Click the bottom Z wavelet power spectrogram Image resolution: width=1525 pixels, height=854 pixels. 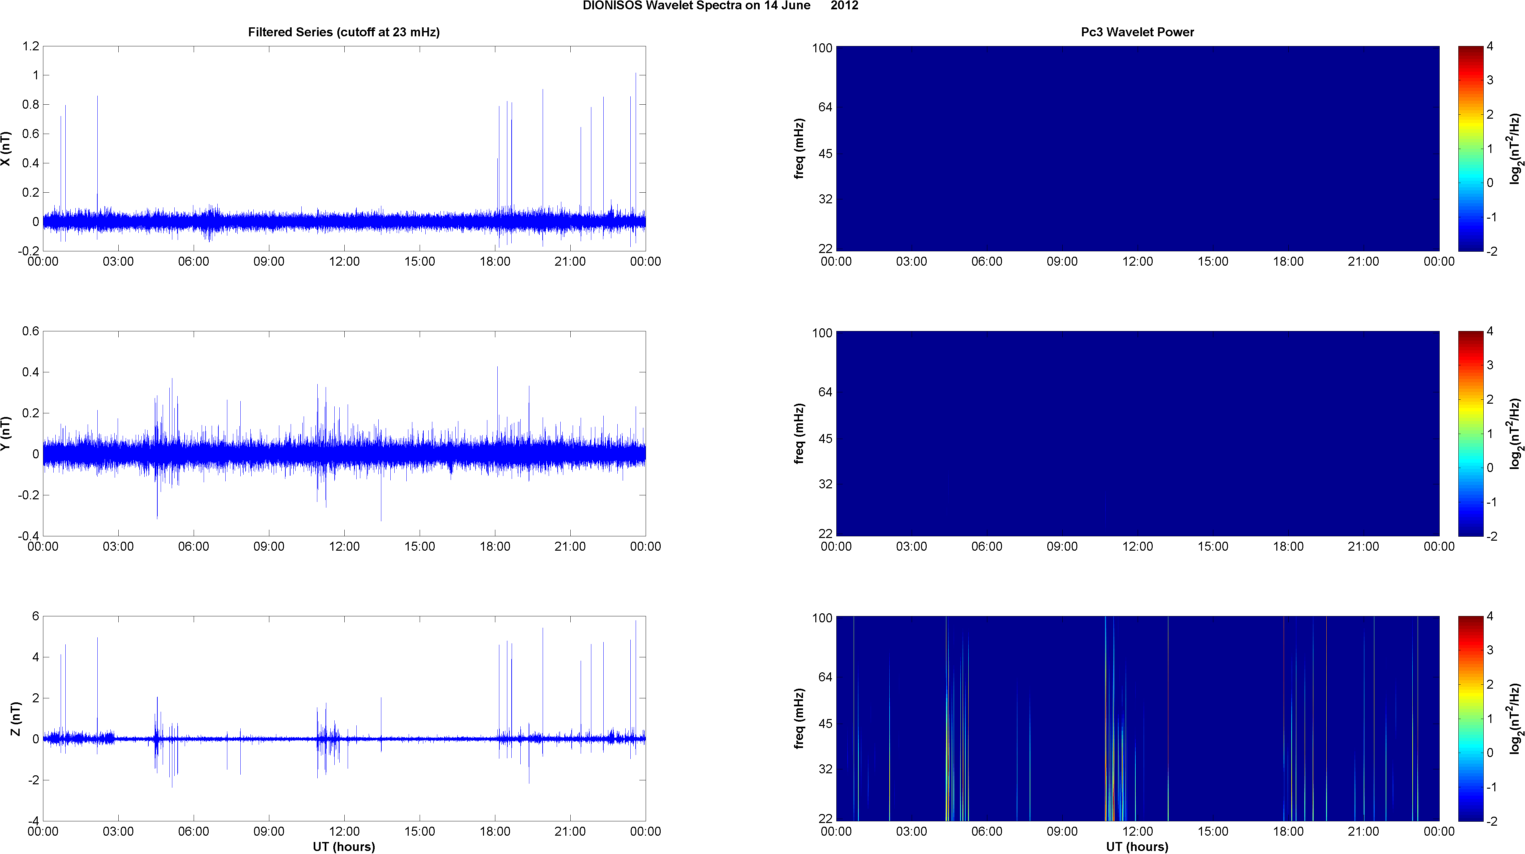(x=1137, y=718)
